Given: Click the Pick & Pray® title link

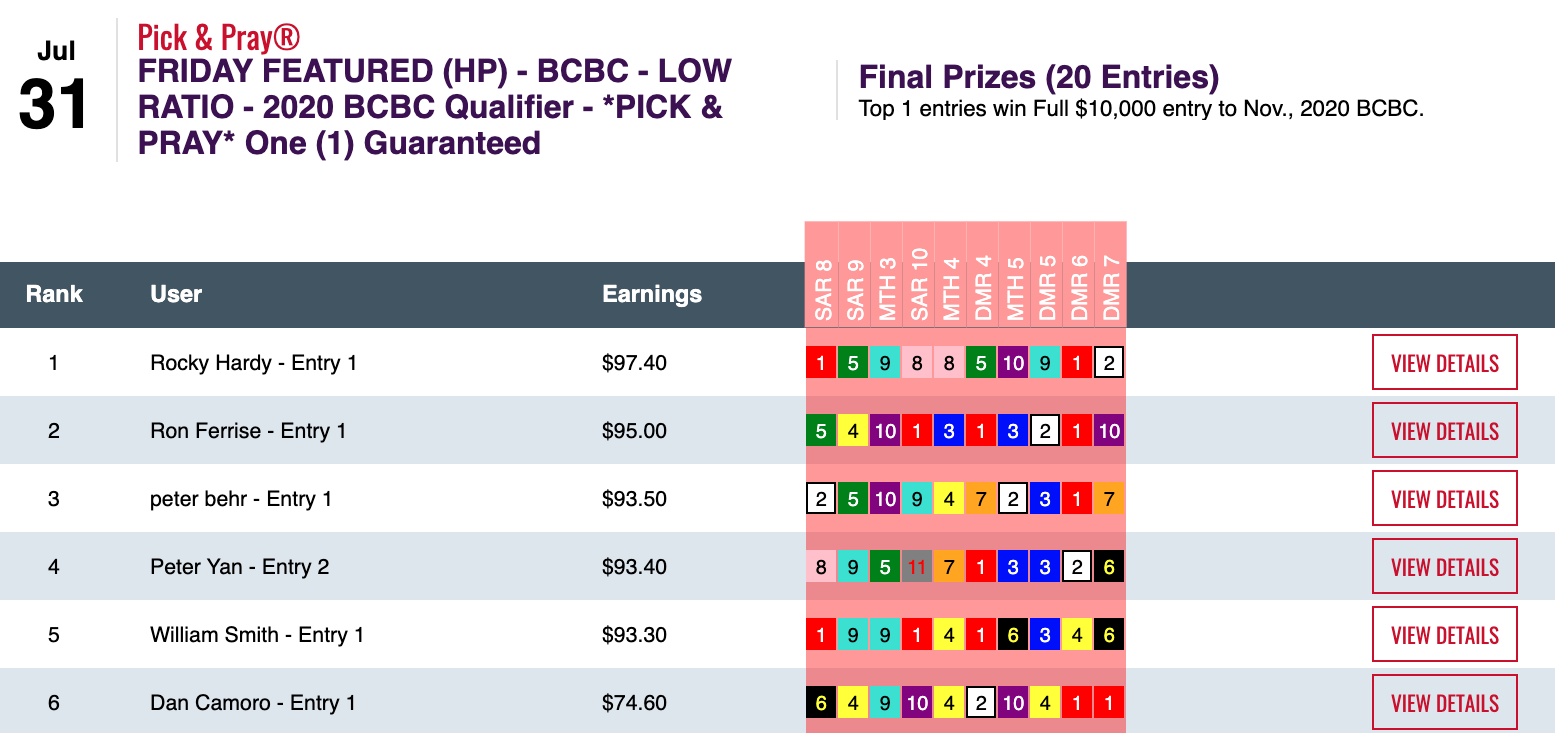Looking at the screenshot, I should click(x=218, y=38).
